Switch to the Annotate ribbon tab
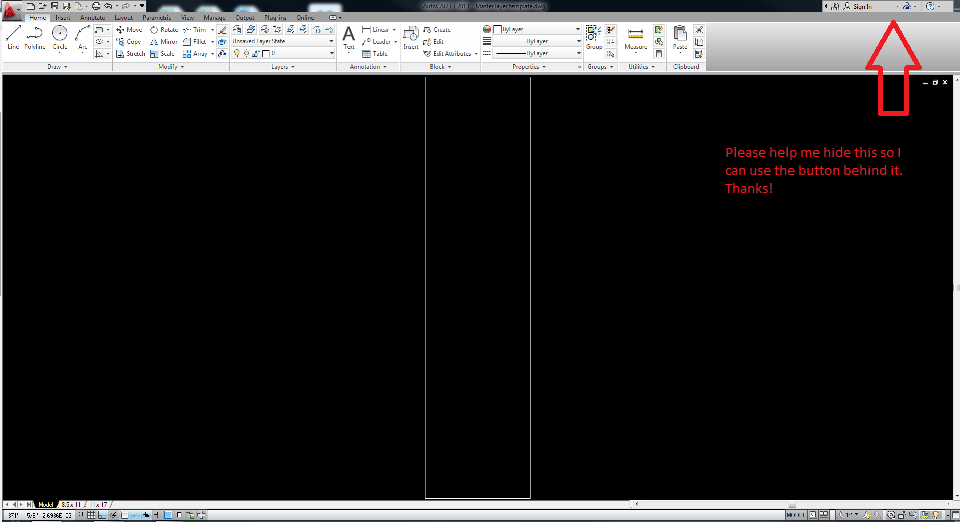Screen dimensions: 960x522 point(92,18)
